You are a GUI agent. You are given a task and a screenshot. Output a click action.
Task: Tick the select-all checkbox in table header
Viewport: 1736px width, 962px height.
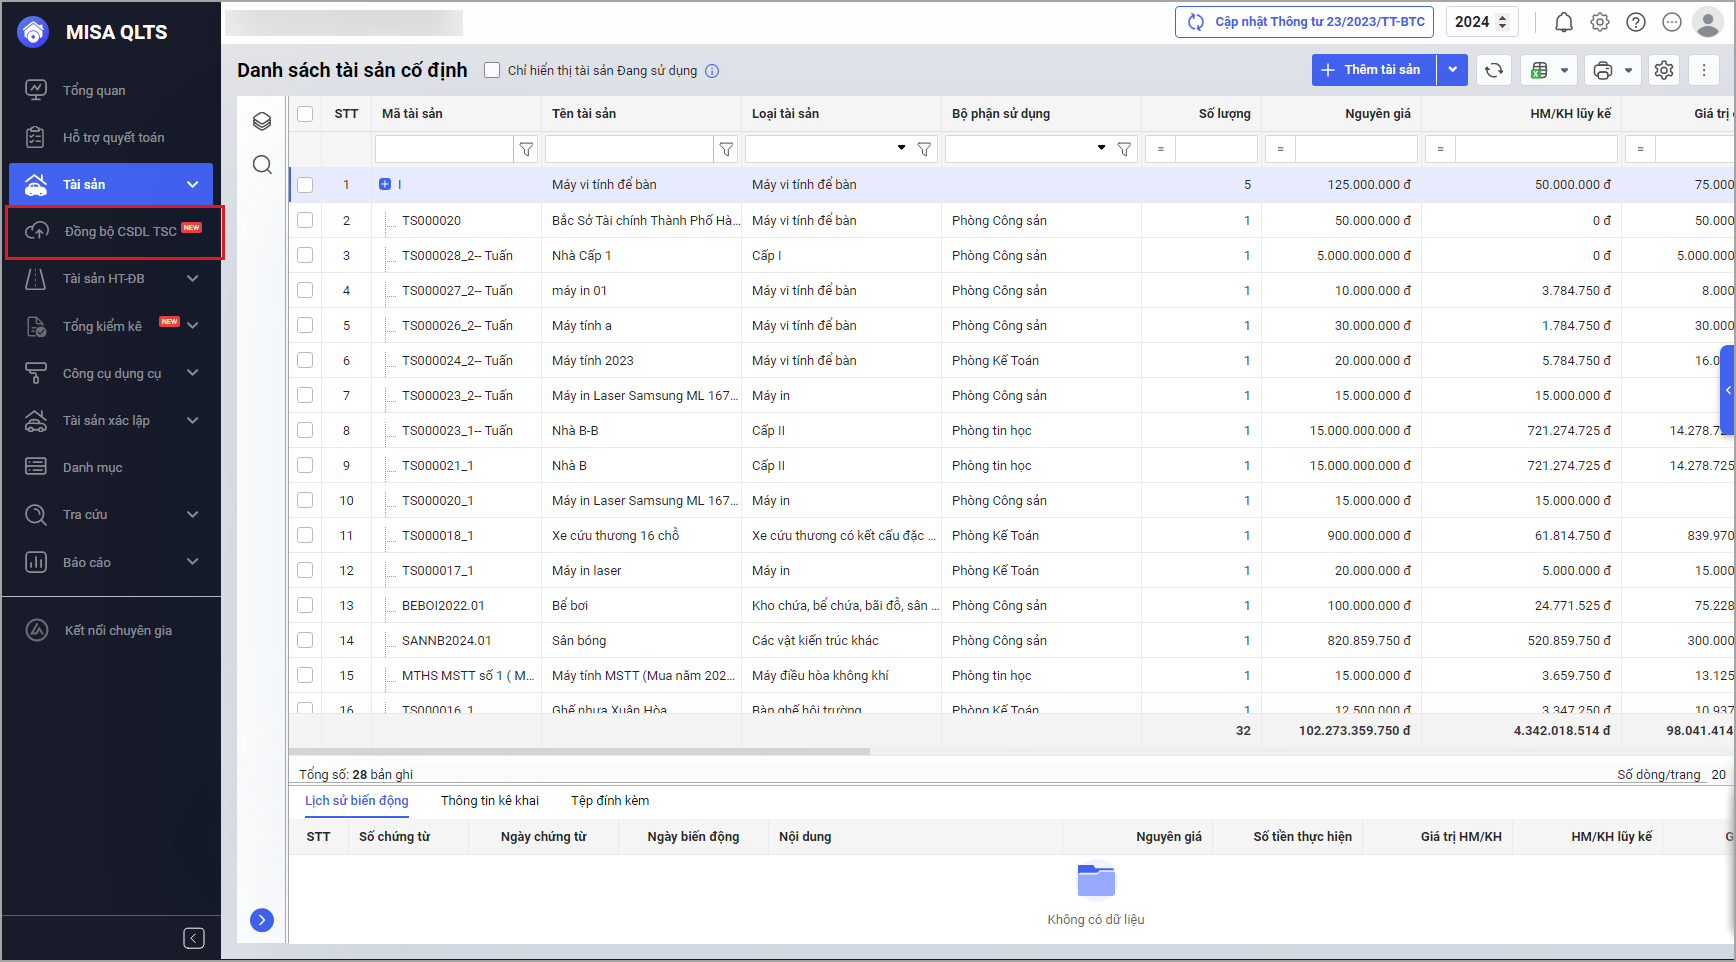(305, 114)
